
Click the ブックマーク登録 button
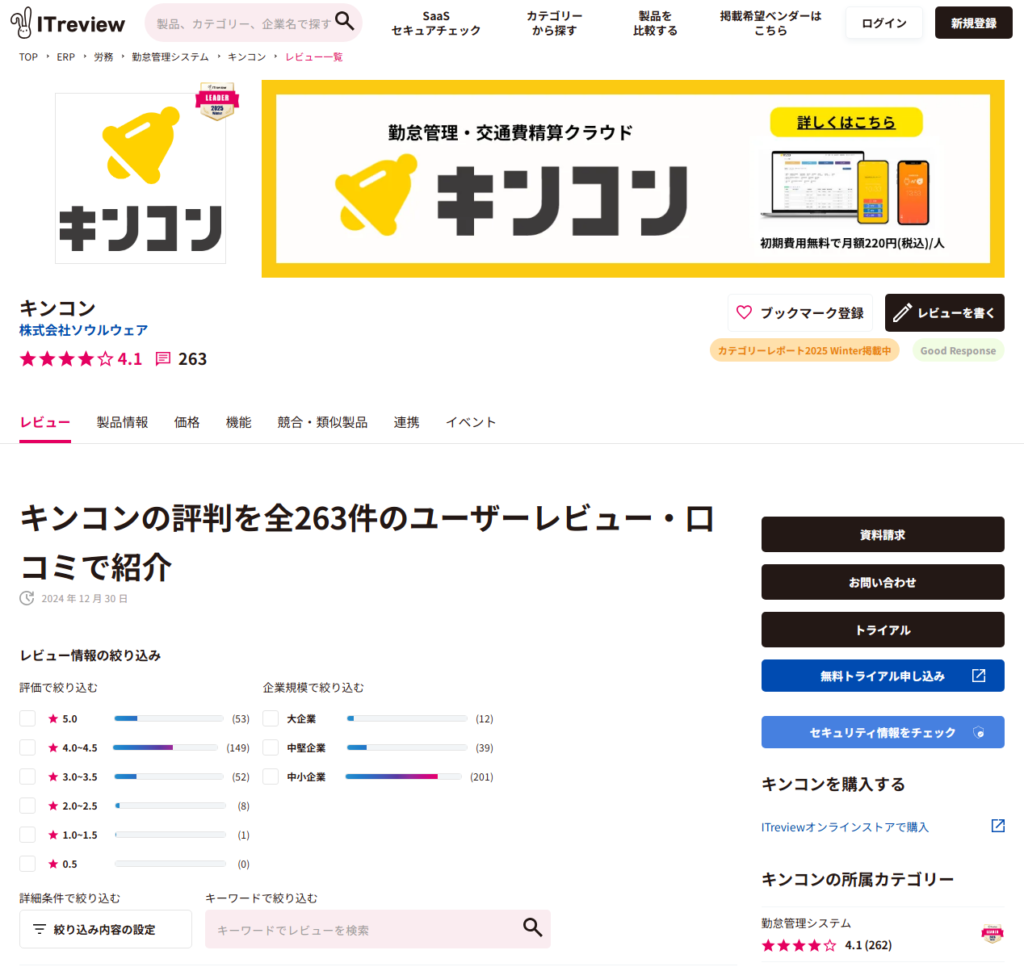[801, 313]
